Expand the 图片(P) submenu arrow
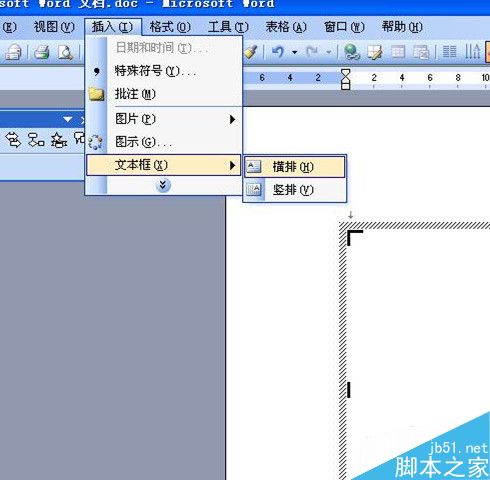This screenshot has height=480, width=490. [233, 119]
